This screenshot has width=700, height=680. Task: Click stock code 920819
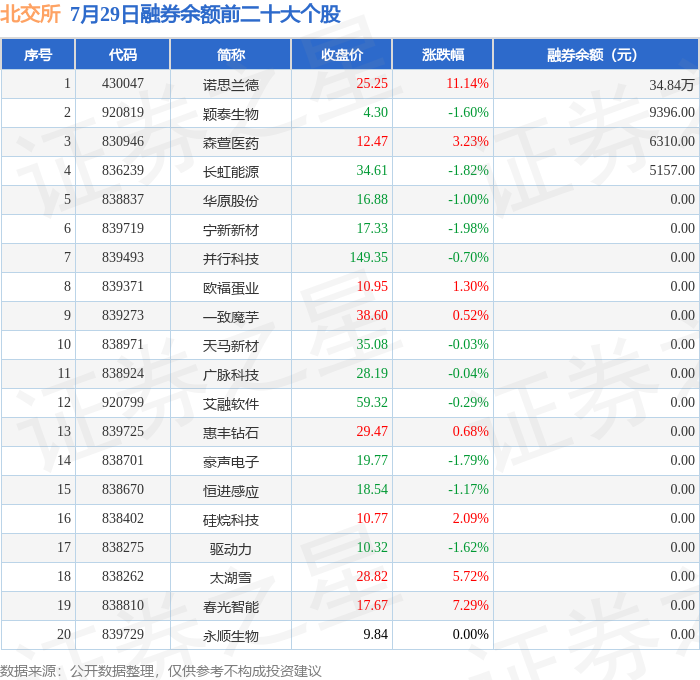[x=123, y=113]
